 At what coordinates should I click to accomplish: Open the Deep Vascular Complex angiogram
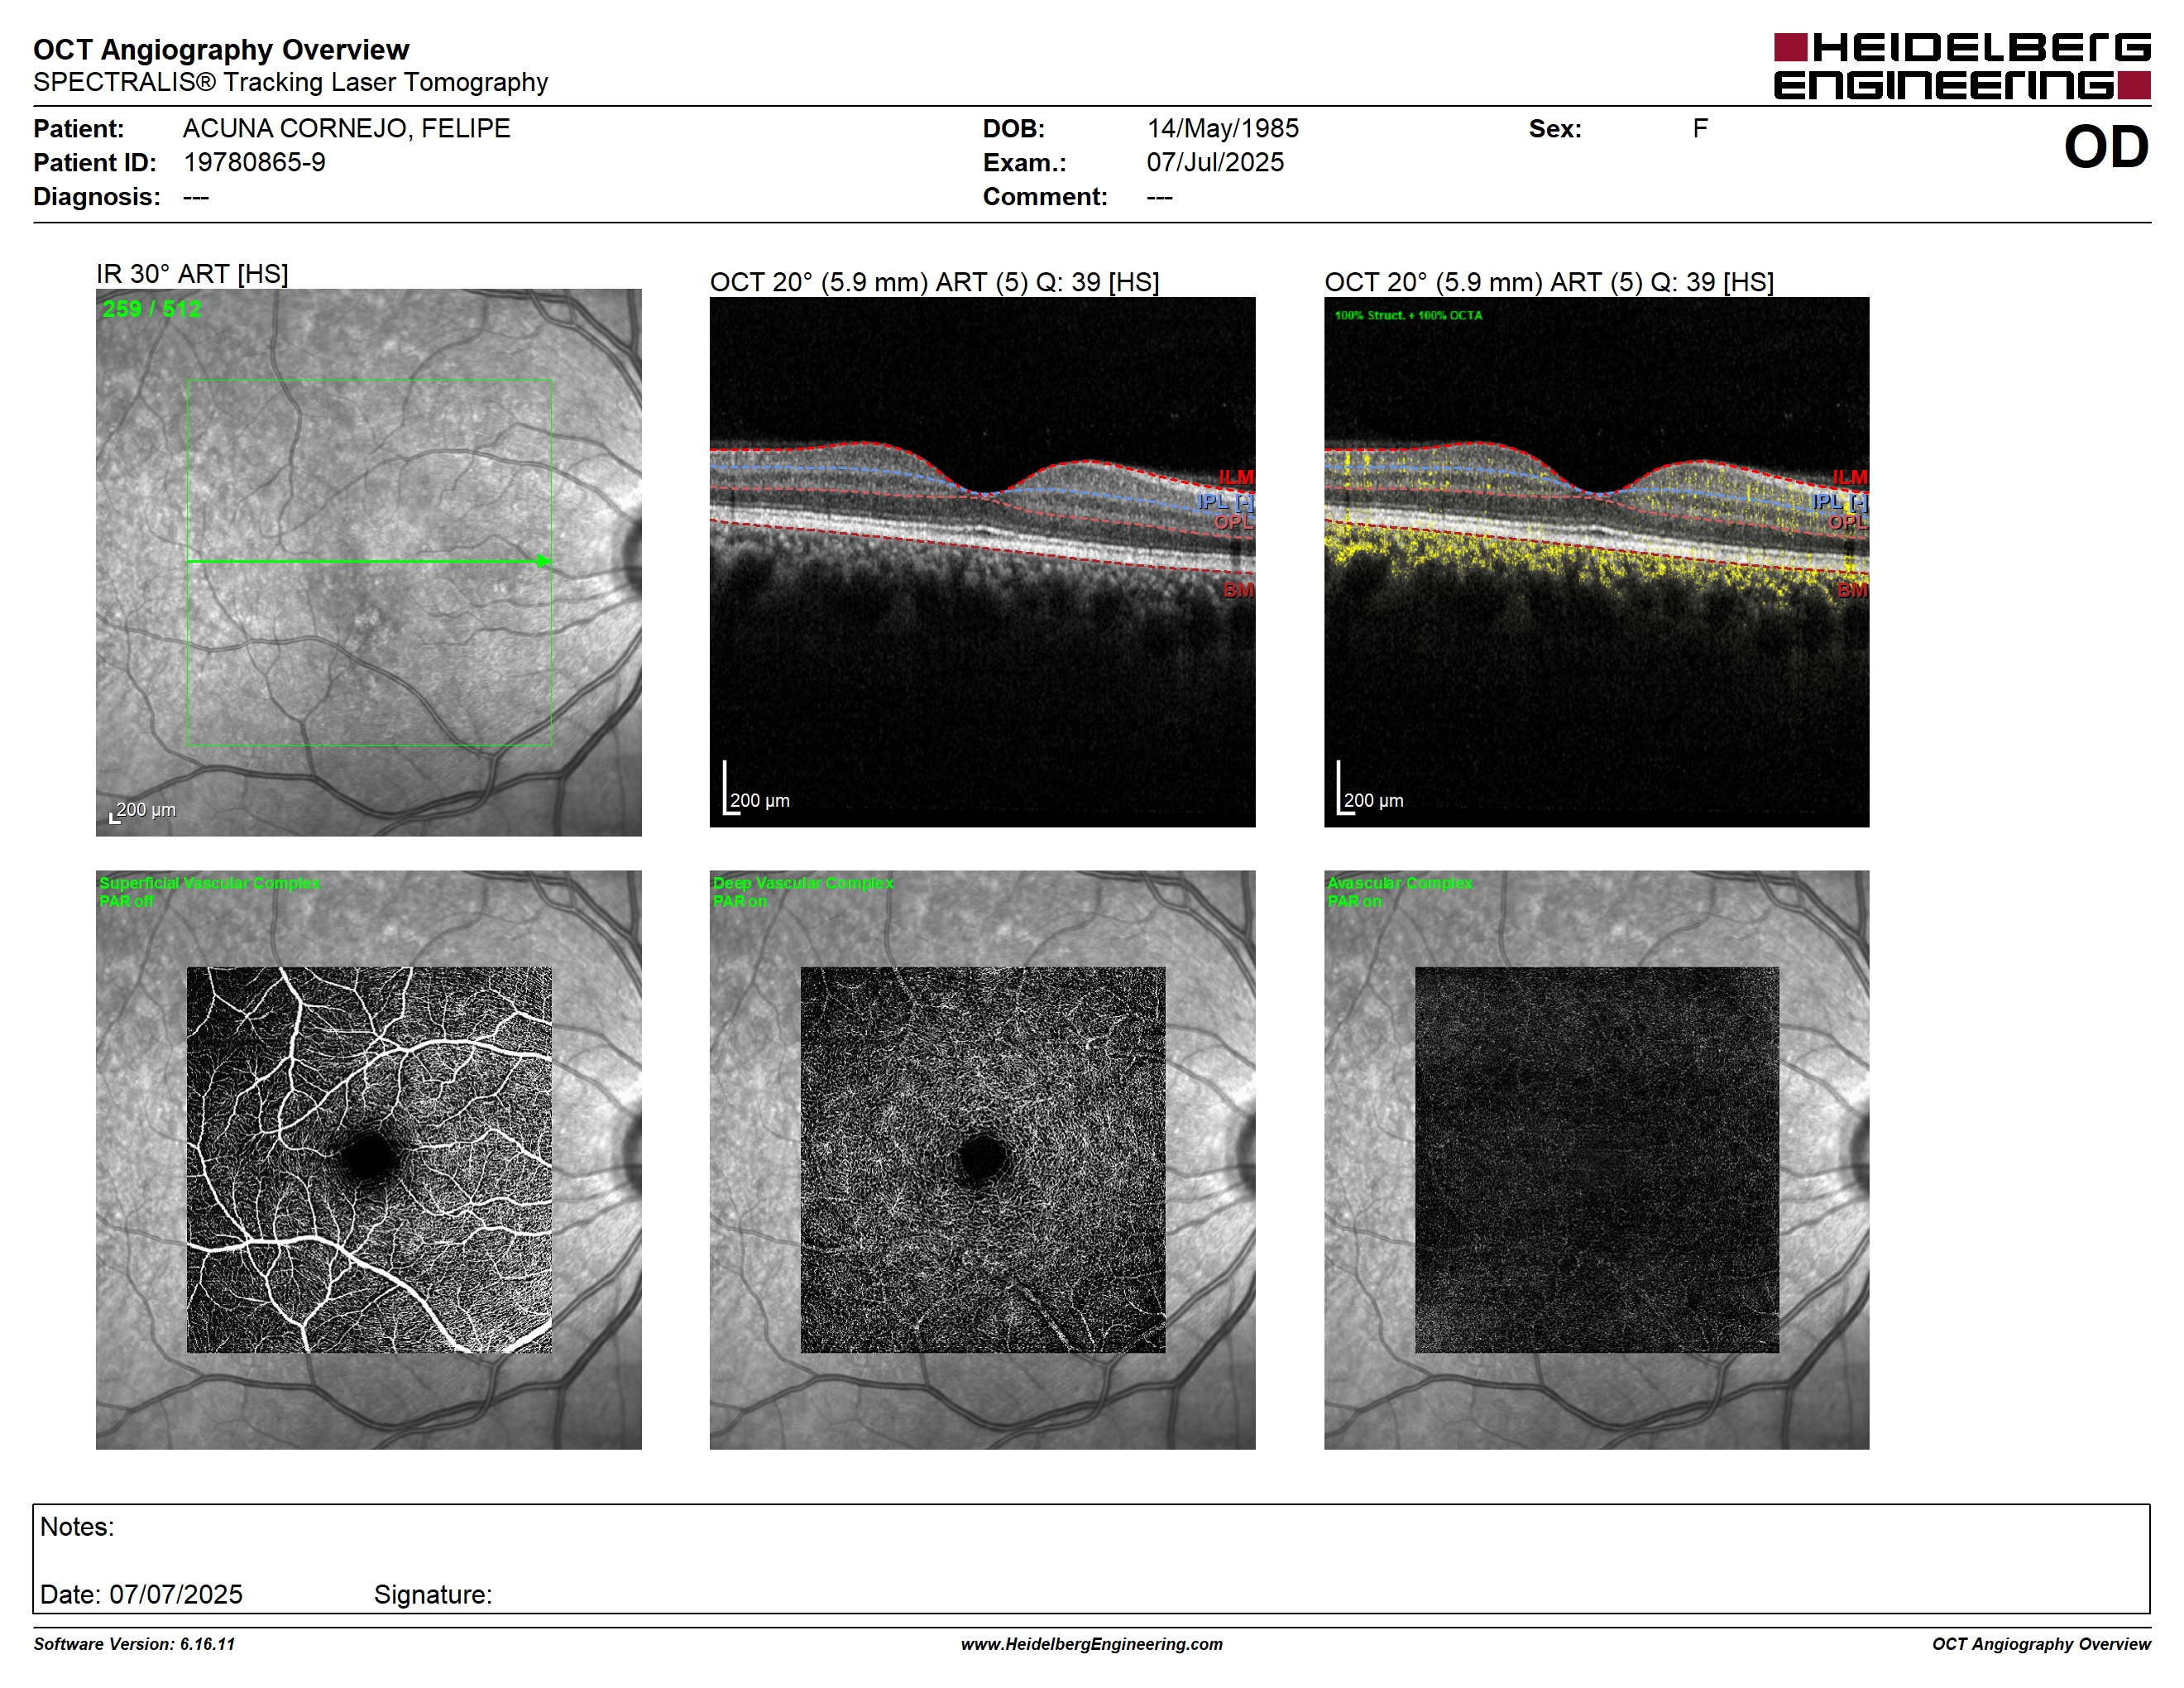(982, 1159)
